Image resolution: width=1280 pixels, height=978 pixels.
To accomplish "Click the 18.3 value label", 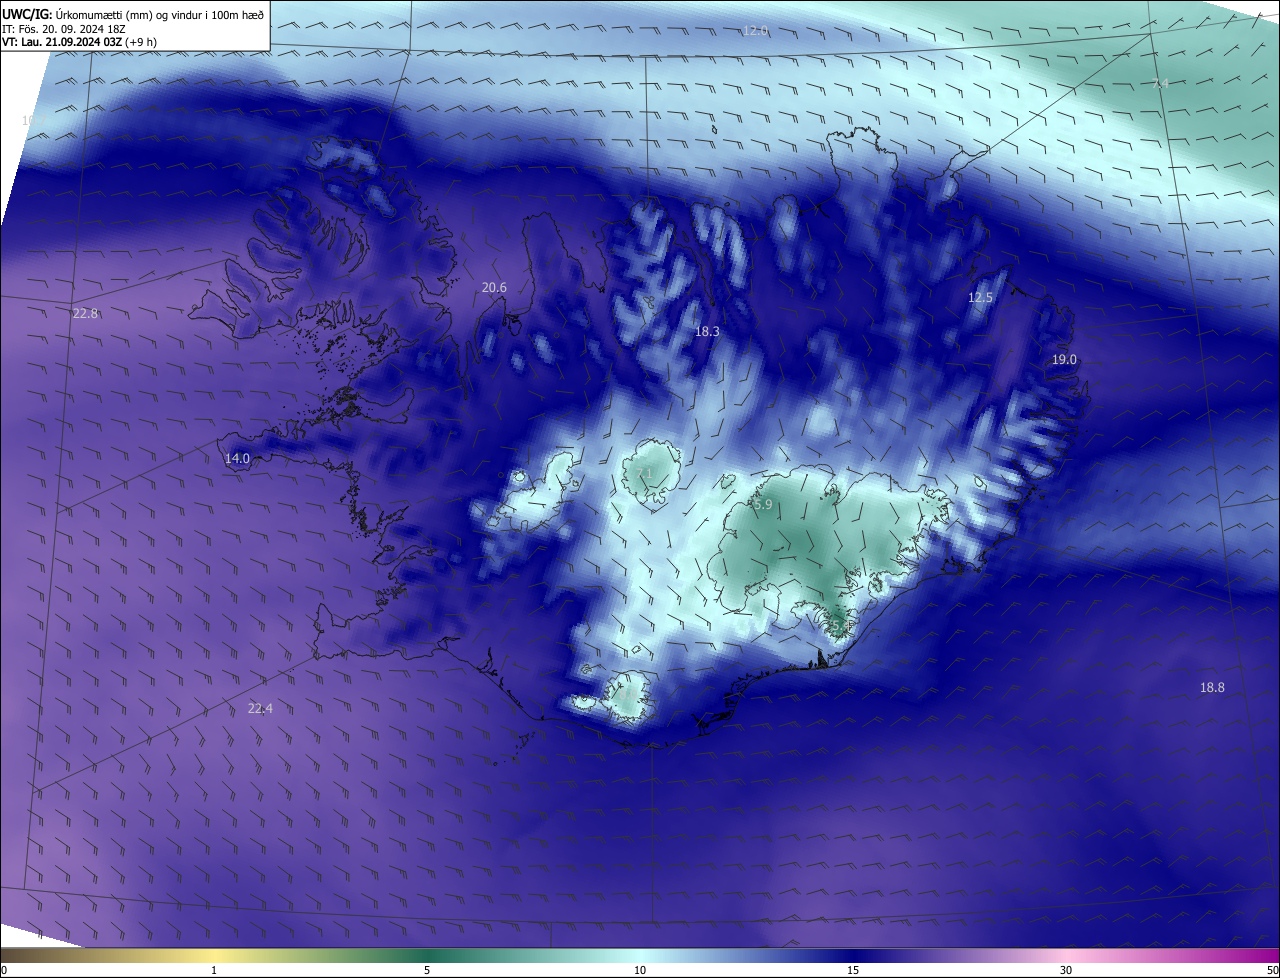I will 707,331.
